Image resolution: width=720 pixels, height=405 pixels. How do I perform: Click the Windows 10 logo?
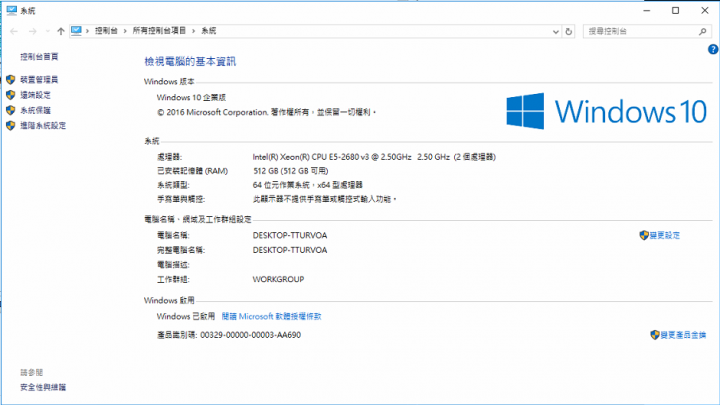(606, 111)
